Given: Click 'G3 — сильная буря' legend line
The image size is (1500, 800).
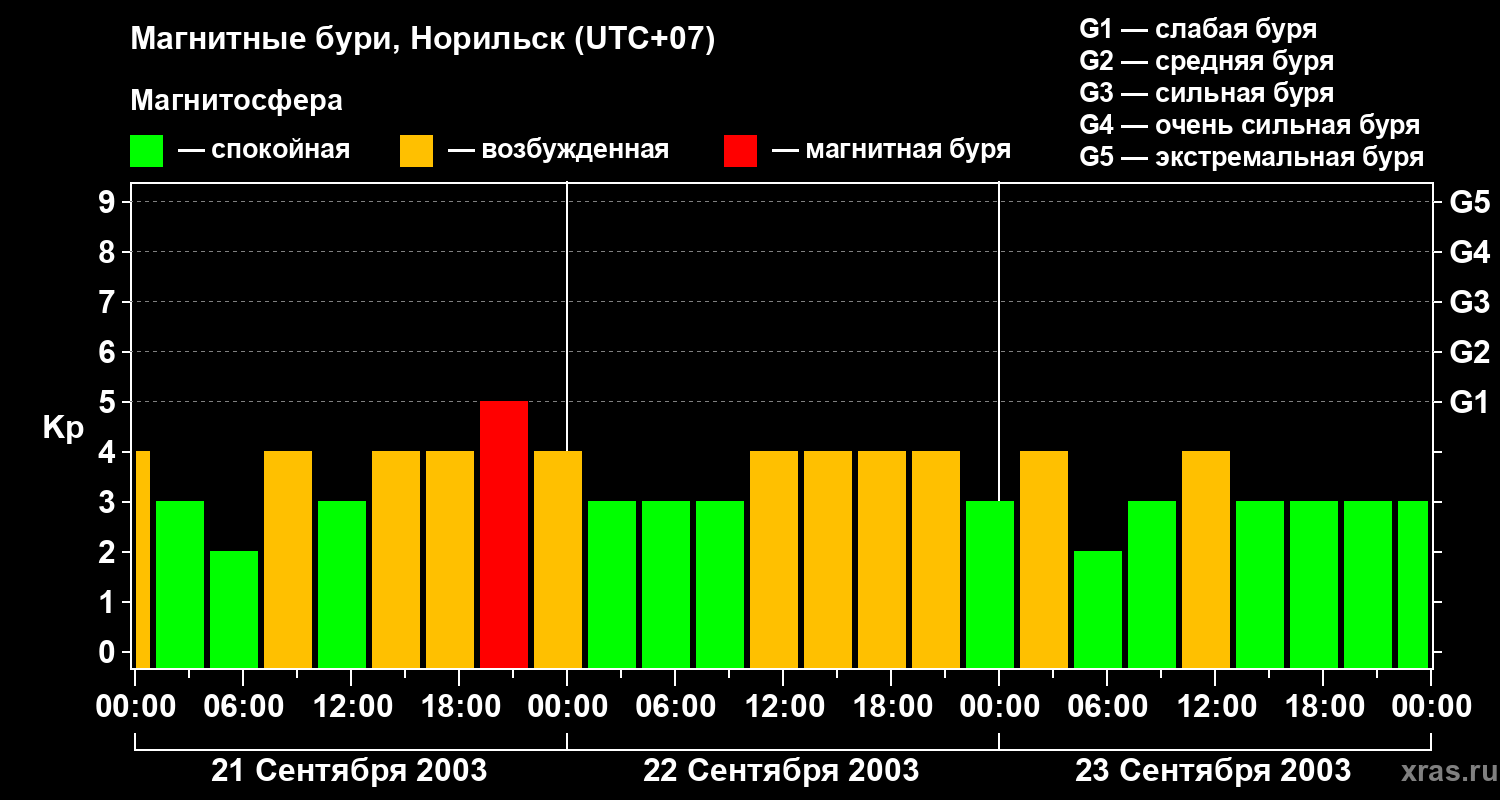Looking at the screenshot, I should [1207, 93].
